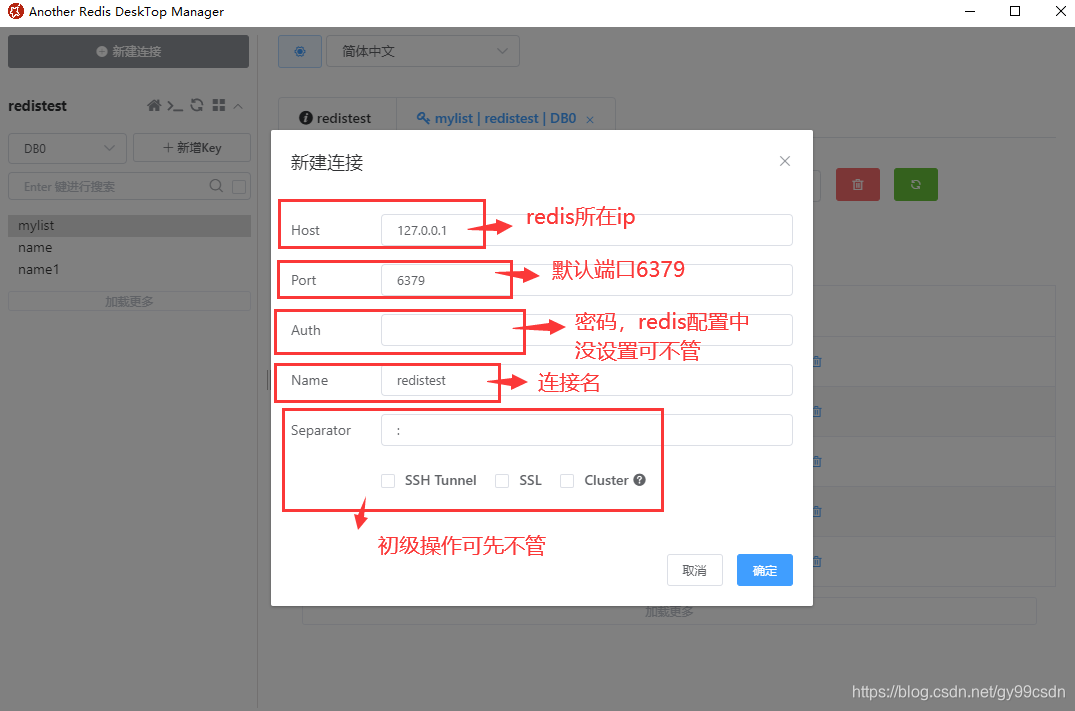Click the 新建连接 button in sidebar

[x=128, y=51]
